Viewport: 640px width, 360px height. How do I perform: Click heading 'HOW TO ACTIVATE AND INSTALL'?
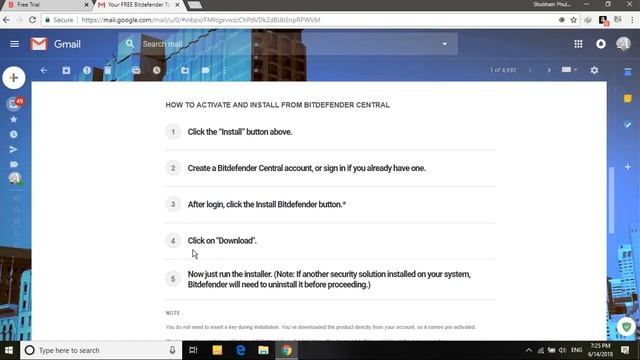tap(278, 105)
